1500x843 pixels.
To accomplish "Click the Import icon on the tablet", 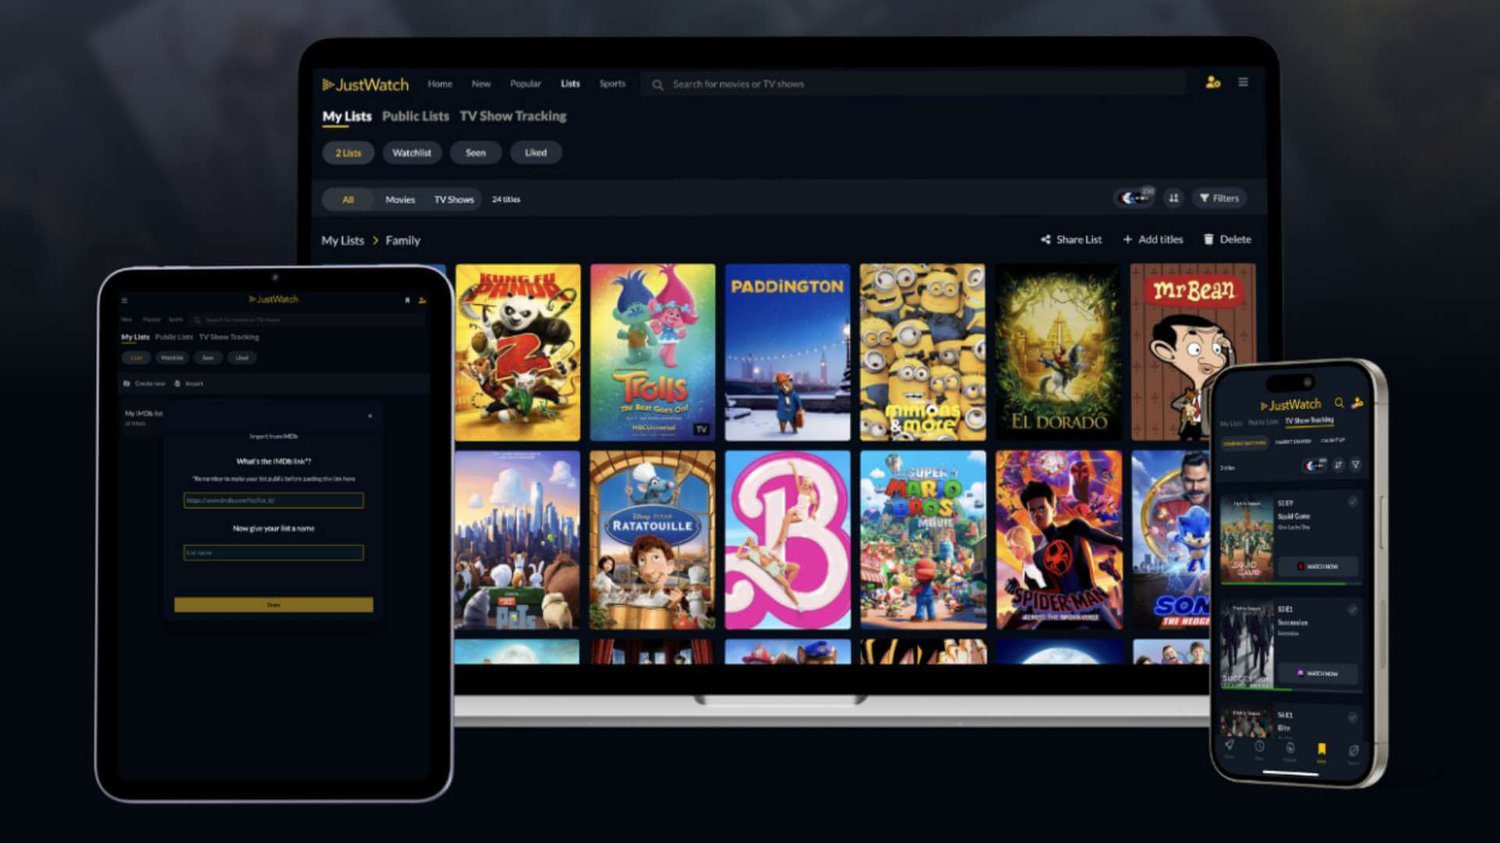I will tap(177, 383).
